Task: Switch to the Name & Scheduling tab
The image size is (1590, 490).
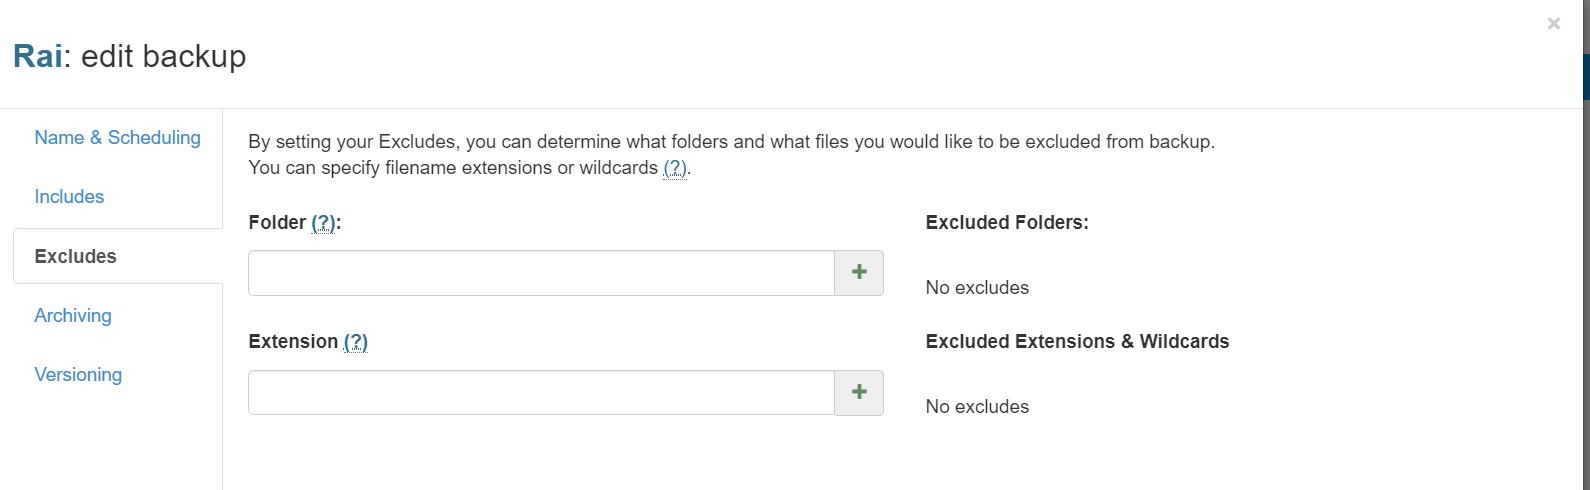Action: tap(117, 138)
